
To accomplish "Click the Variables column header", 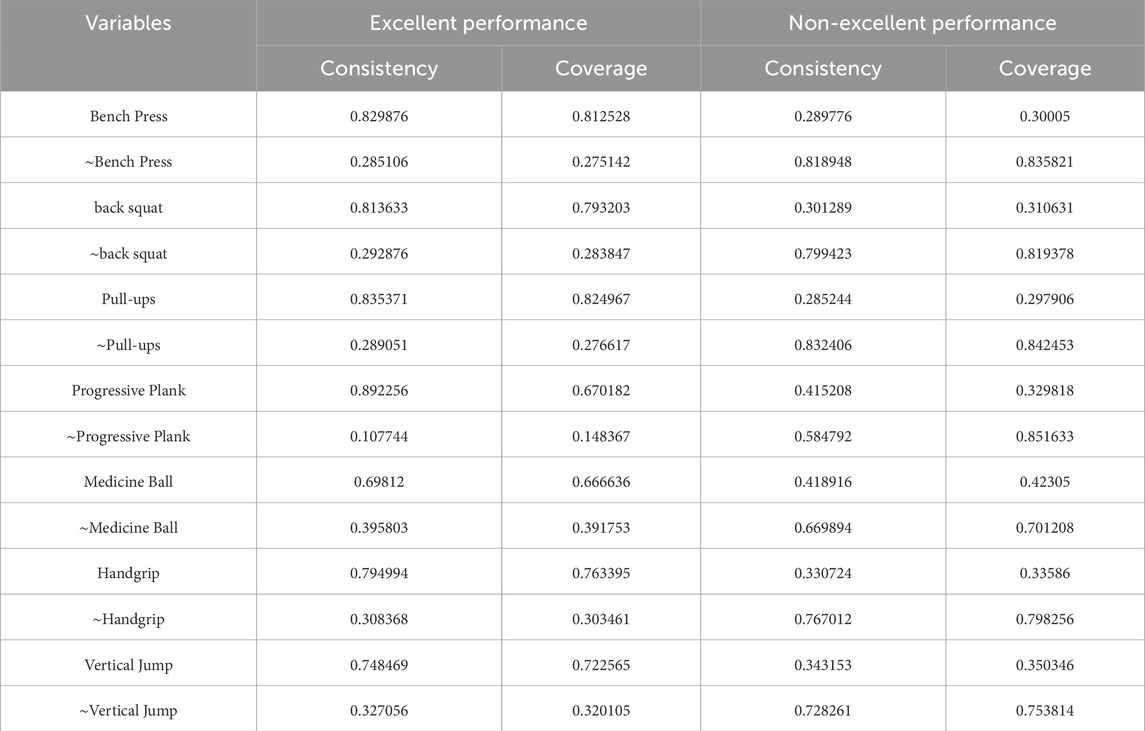I will (x=128, y=22).
